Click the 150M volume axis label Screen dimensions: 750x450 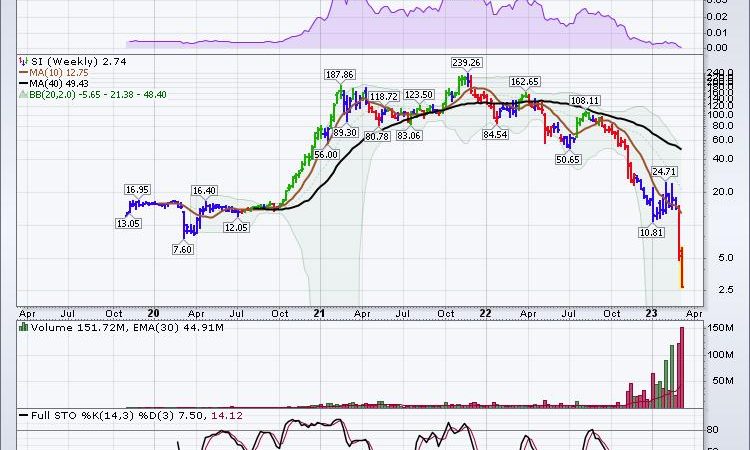pyautogui.click(x=720, y=328)
